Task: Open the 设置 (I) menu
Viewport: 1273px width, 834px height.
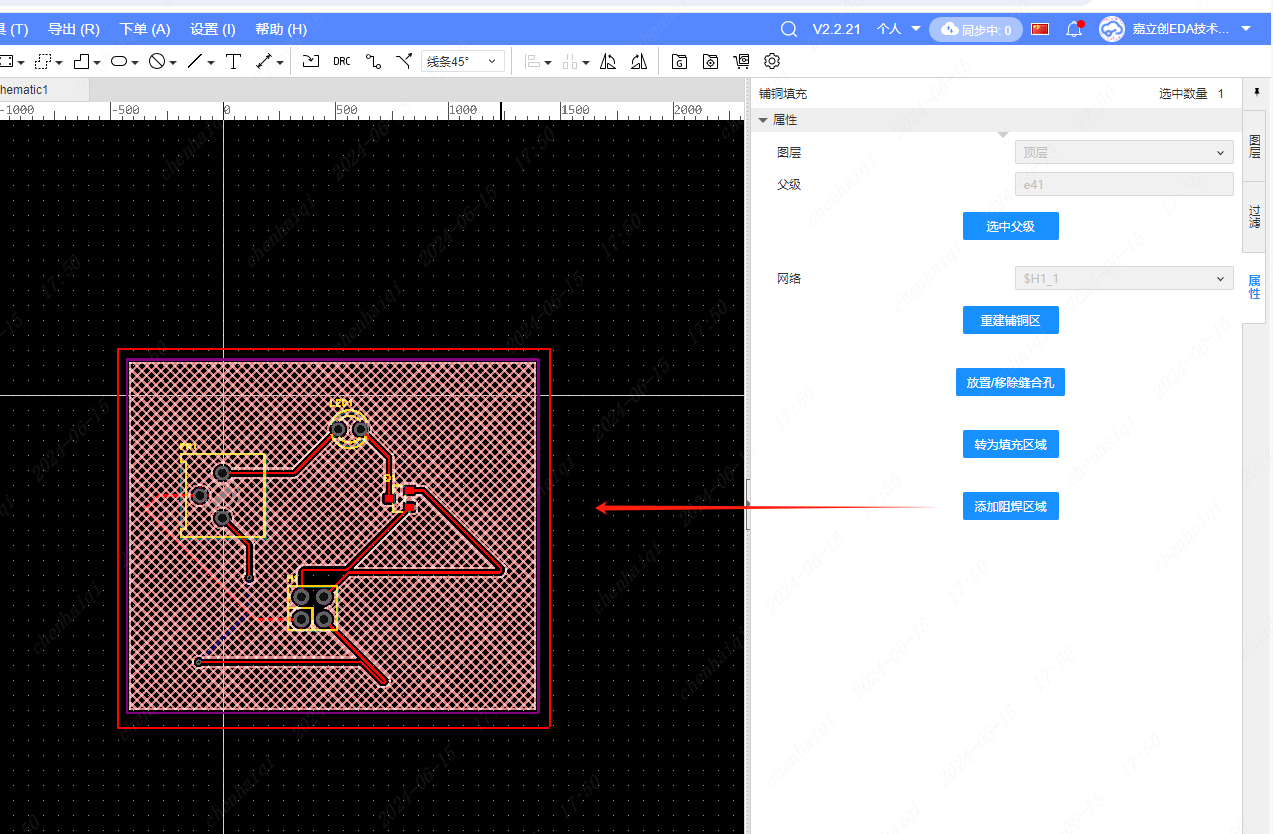Action: (x=212, y=29)
